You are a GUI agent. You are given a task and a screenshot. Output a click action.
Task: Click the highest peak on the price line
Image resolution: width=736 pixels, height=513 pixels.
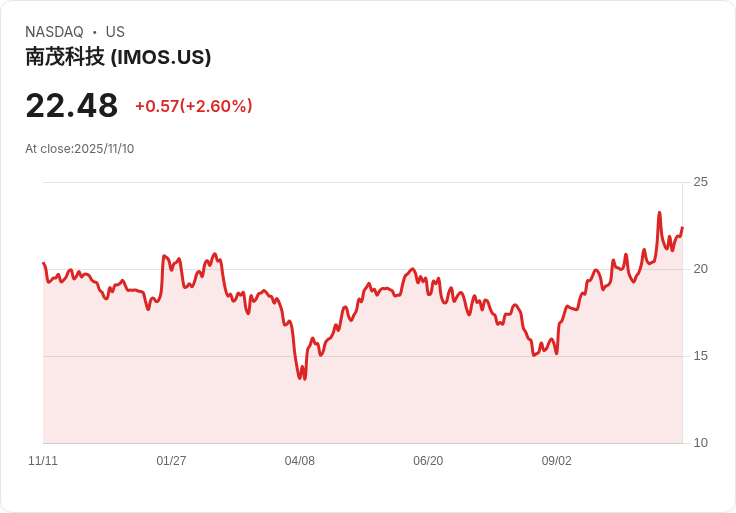(659, 213)
